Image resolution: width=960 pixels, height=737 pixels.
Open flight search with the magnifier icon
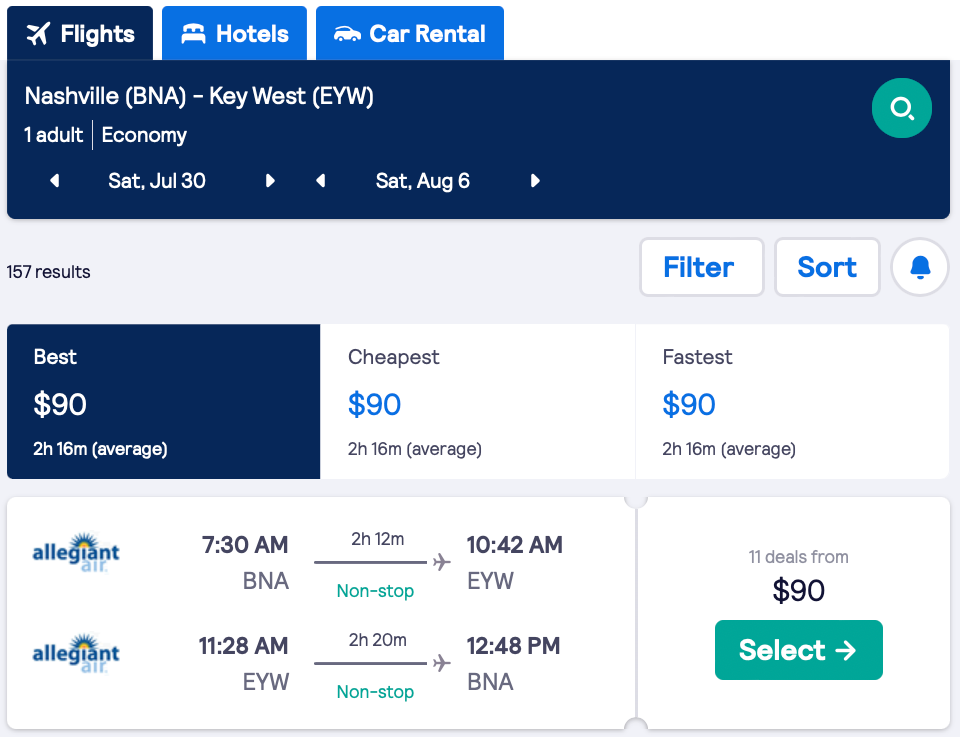click(x=901, y=108)
